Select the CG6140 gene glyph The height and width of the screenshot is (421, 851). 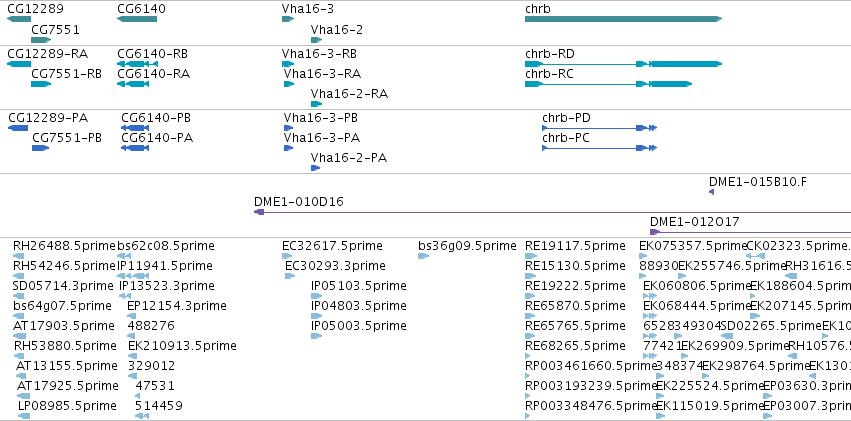[137, 19]
